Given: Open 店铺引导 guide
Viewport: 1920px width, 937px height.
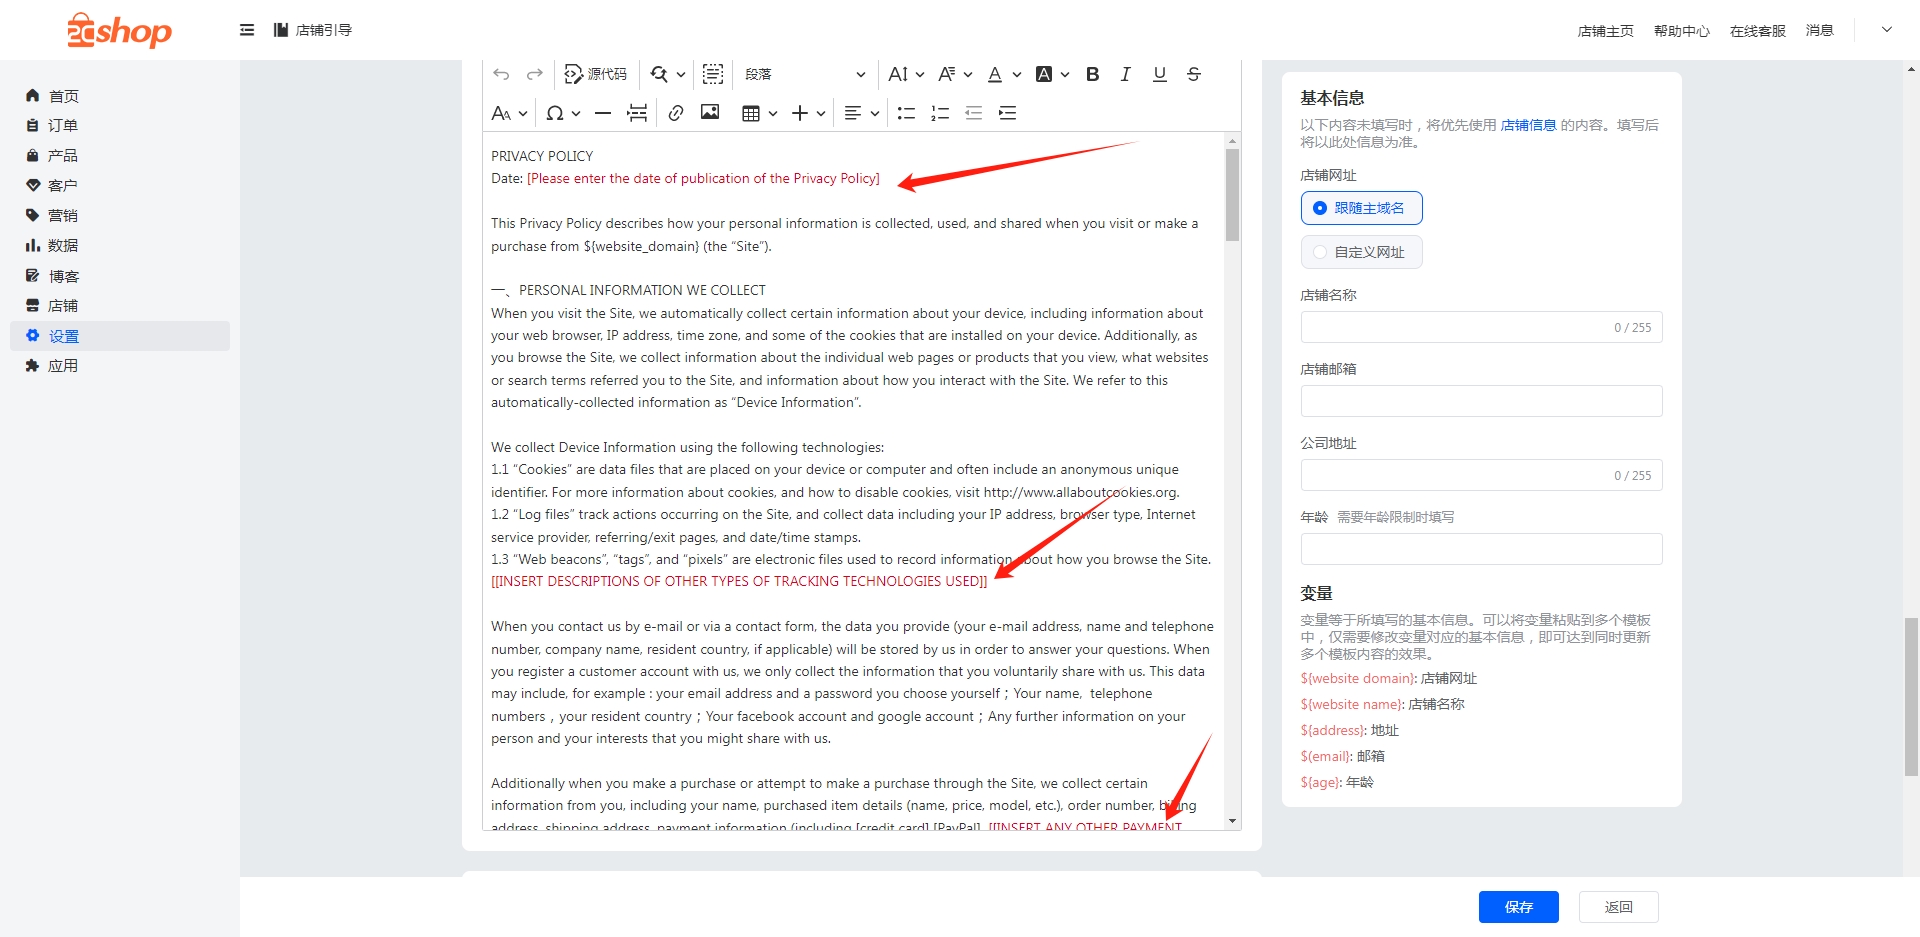Looking at the screenshot, I should coord(313,30).
